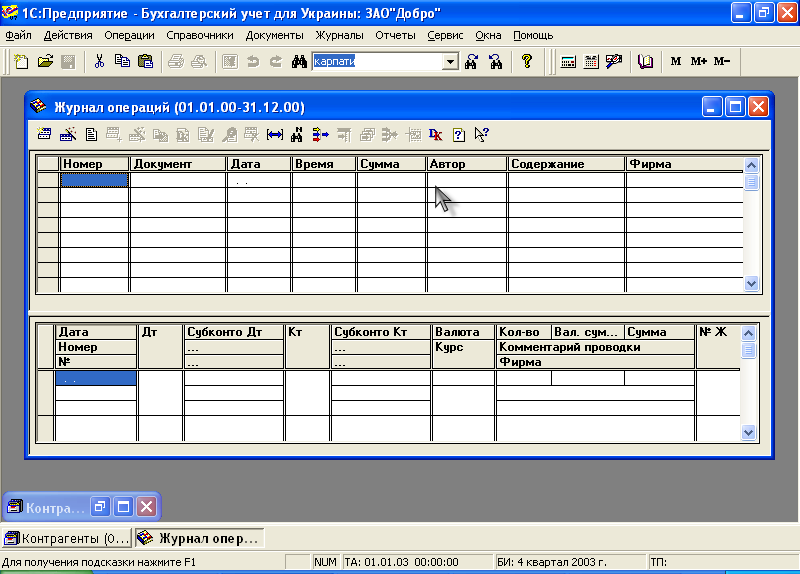800x574 pixels.
Task: Enter typical operation with the wand icon
Action: (x=68, y=135)
